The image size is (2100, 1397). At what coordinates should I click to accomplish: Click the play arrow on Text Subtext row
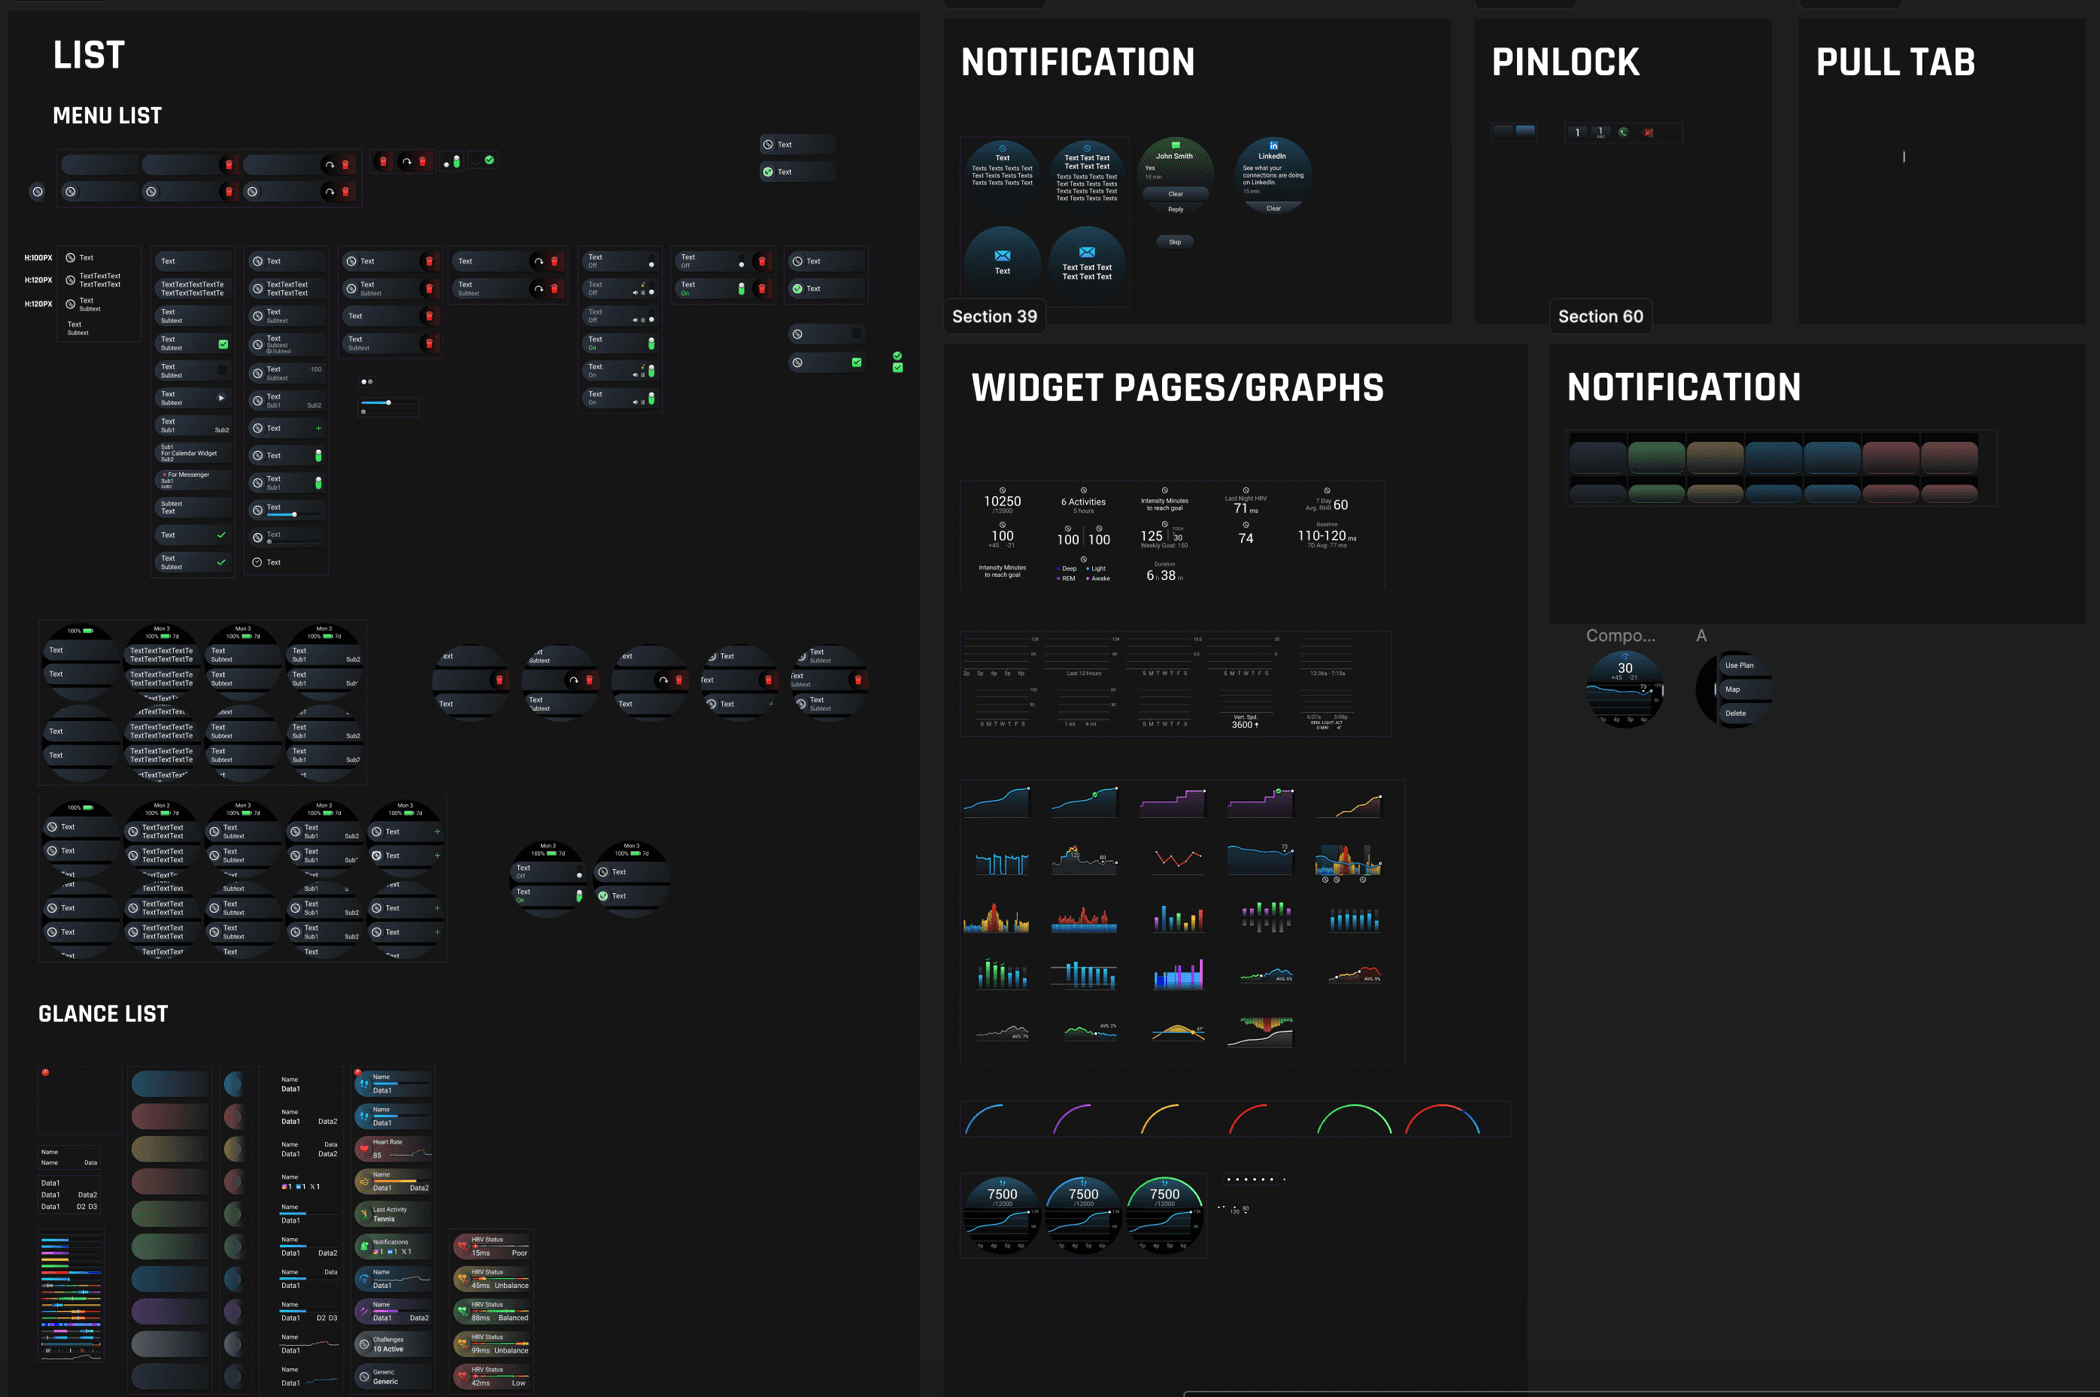coord(221,398)
